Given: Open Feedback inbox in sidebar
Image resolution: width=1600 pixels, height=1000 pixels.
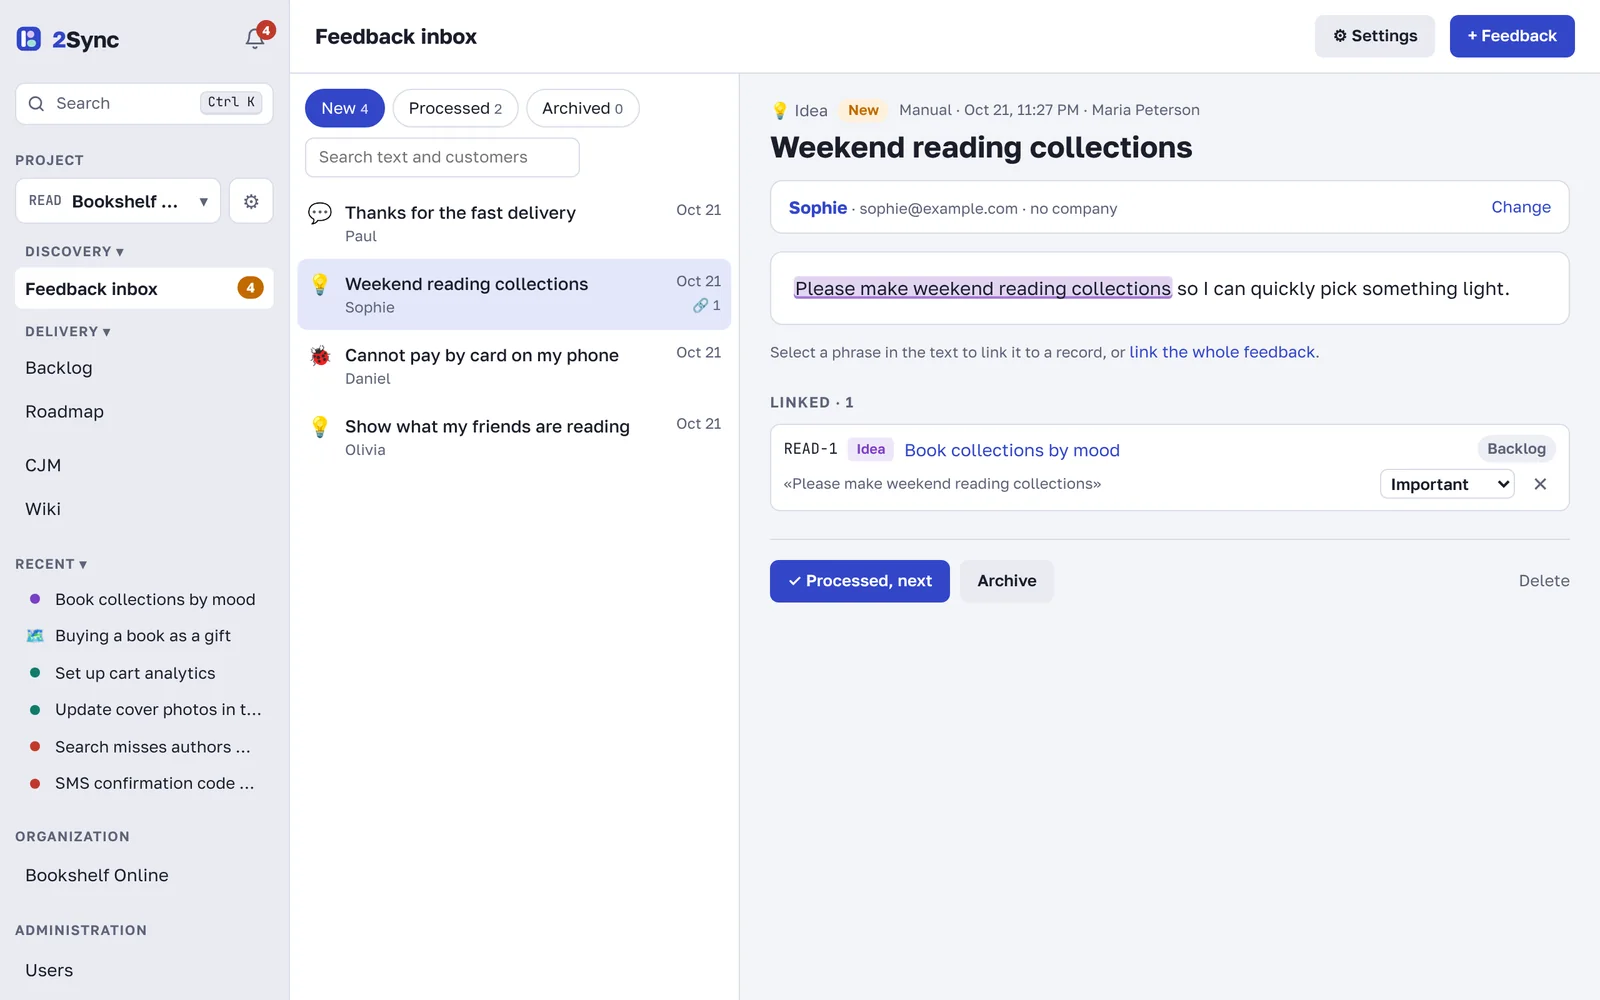Looking at the screenshot, I should coord(144,289).
